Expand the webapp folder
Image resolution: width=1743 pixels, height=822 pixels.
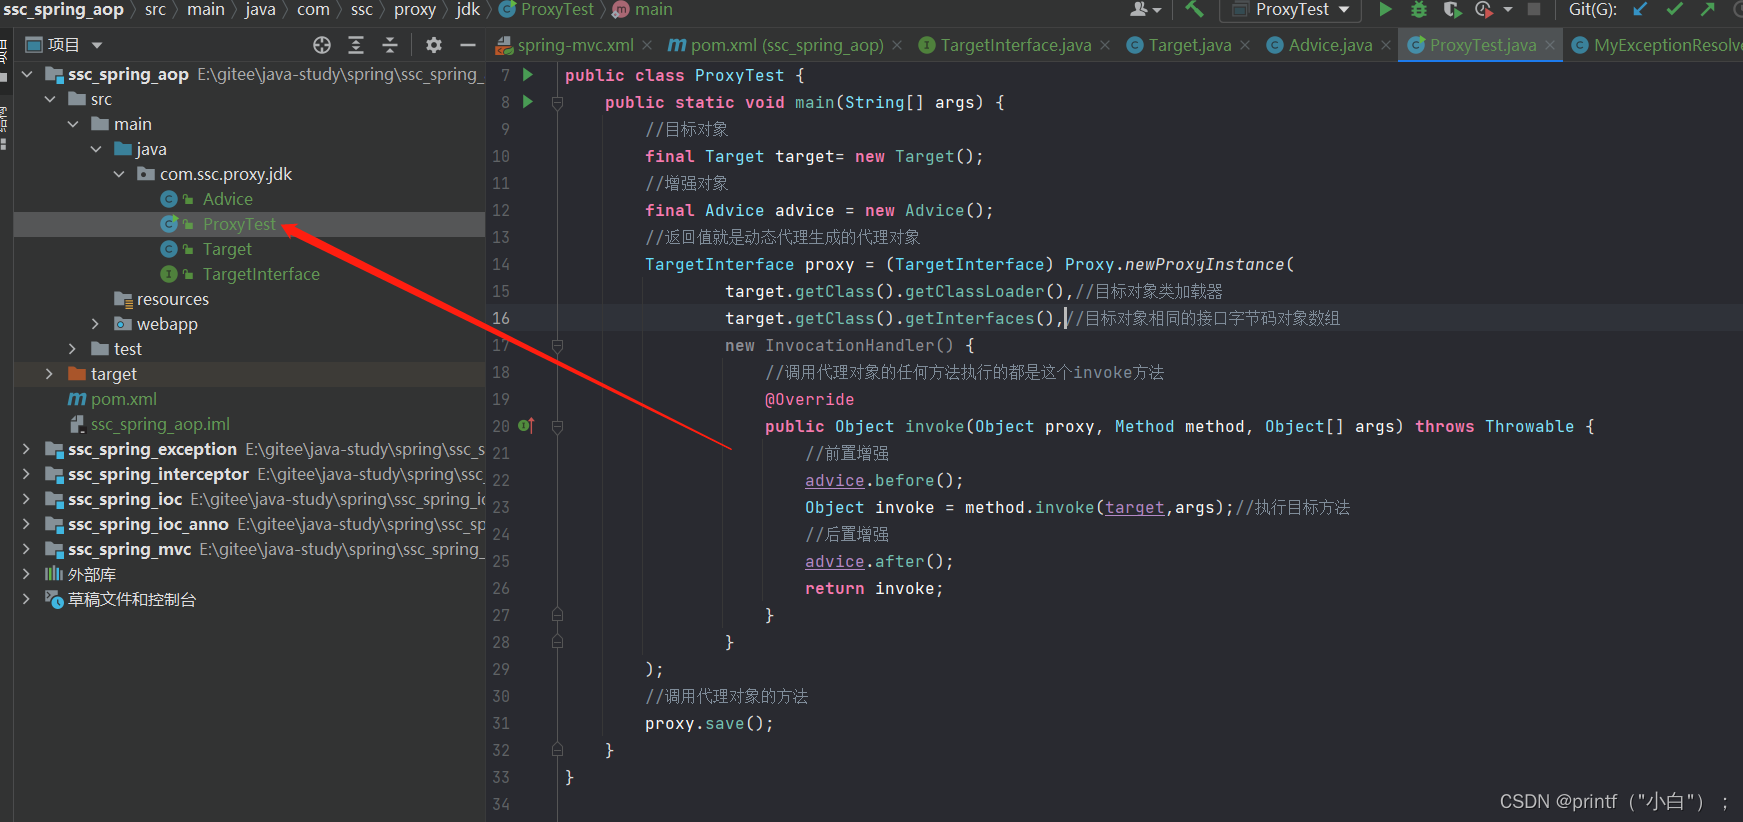tap(96, 324)
